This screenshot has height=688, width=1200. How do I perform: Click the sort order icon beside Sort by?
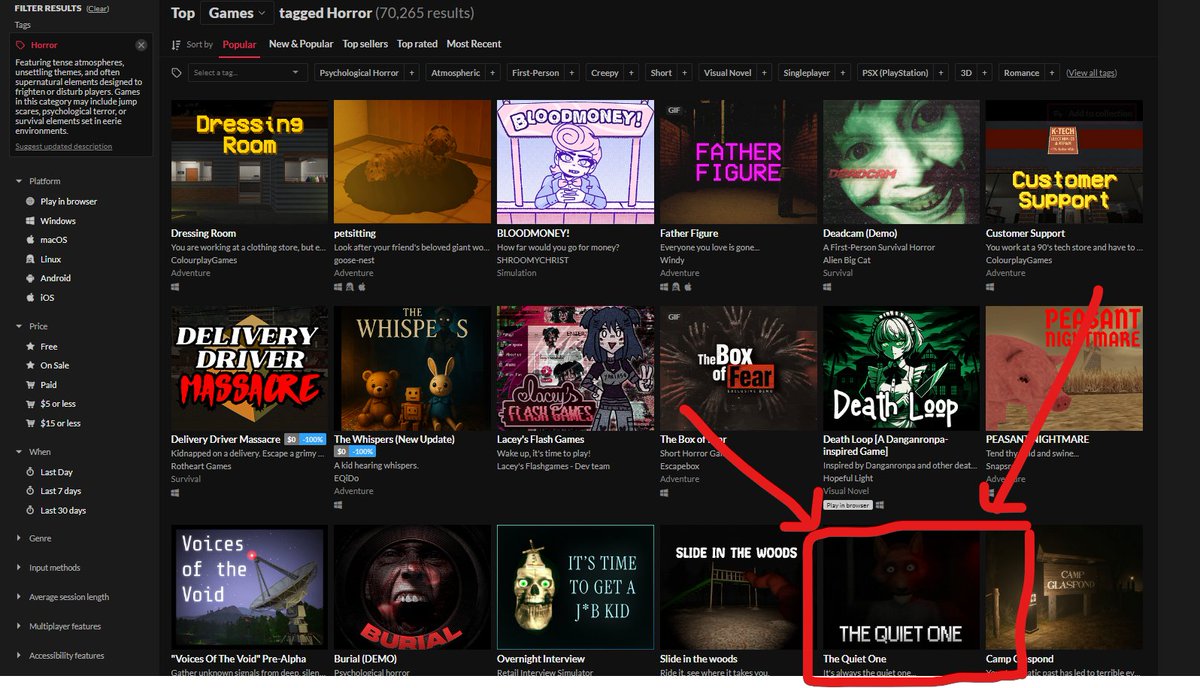(x=176, y=44)
